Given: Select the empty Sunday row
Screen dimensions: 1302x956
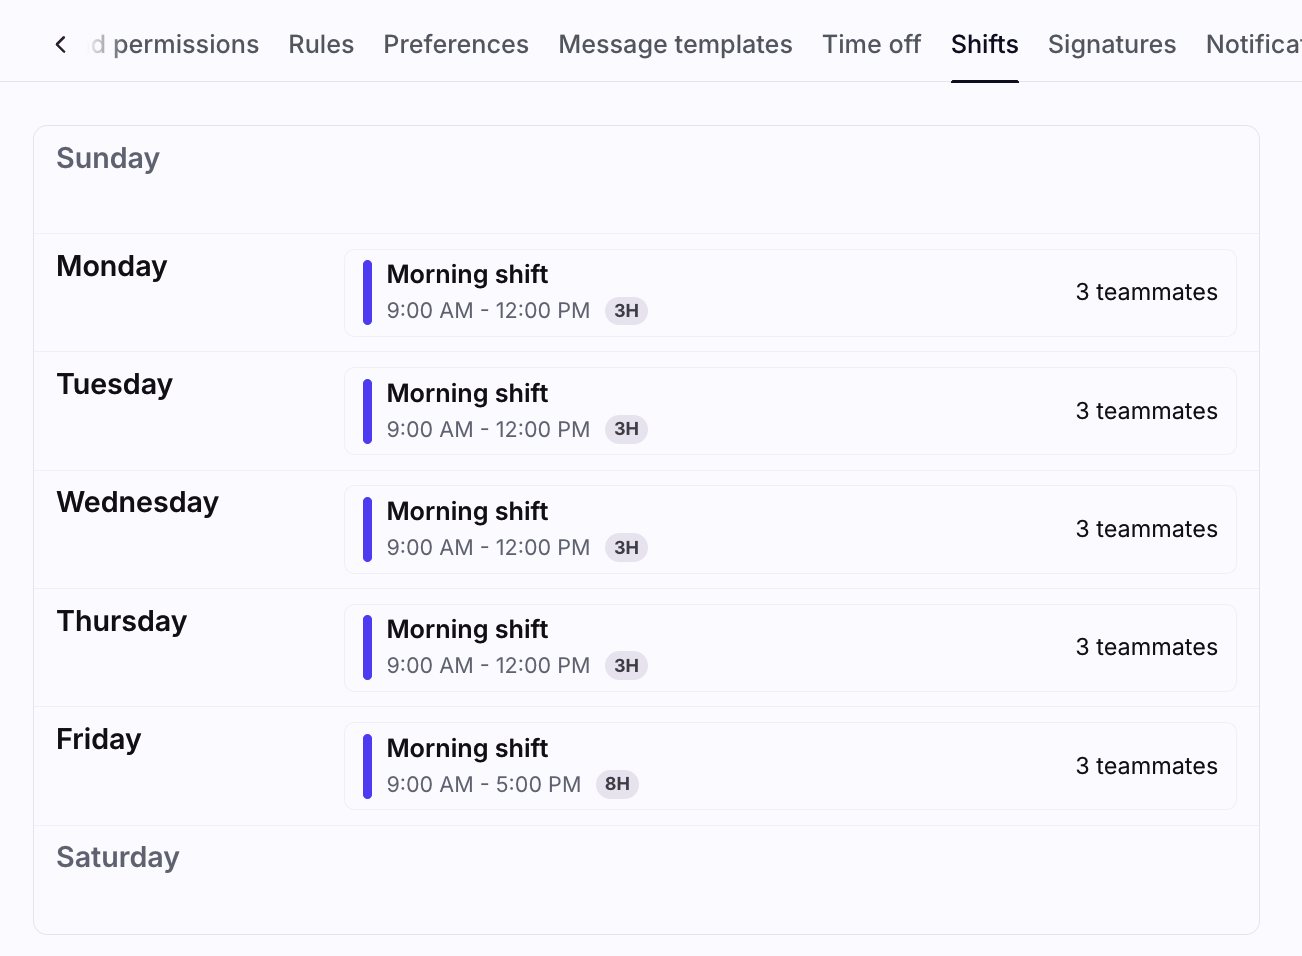Looking at the screenshot, I should coord(646,180).
